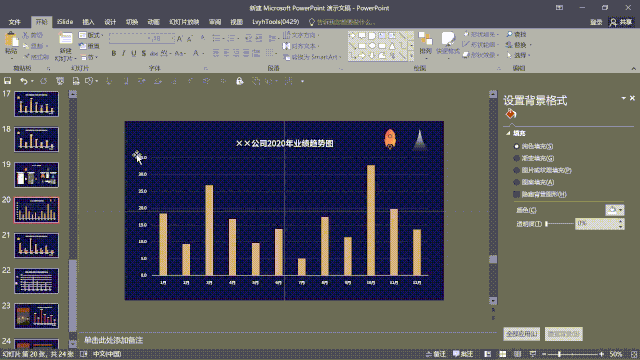Viewport: 640px width, 360px height.
Task: Collapse the Fill (填充) section
Action: pyautogui.click(x=508, y=133)
